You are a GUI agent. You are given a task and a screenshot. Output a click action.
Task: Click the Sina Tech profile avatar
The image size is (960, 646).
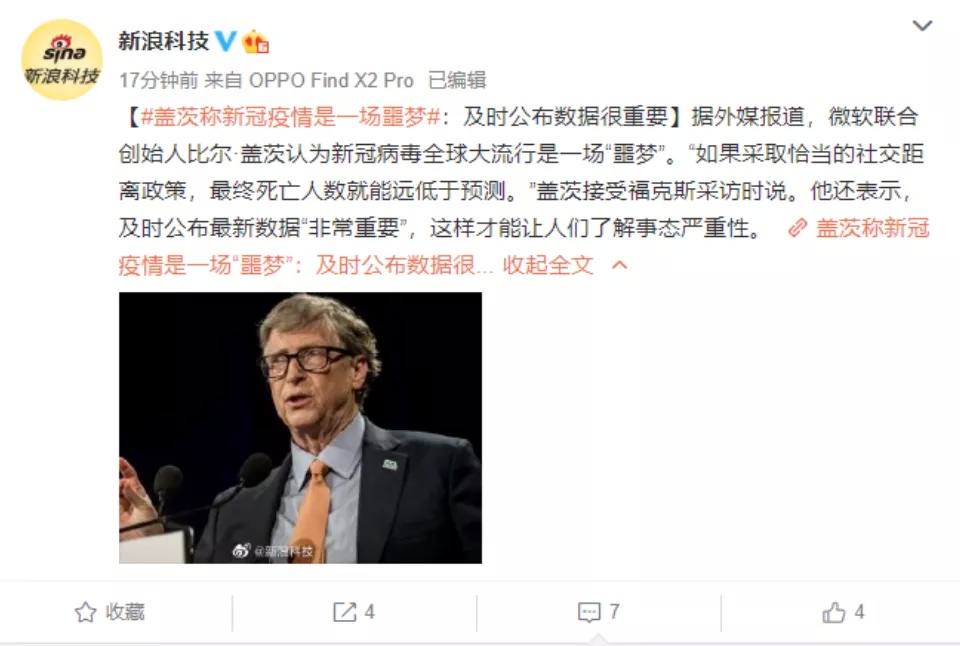pyautogui.click(x=61, y=60)
